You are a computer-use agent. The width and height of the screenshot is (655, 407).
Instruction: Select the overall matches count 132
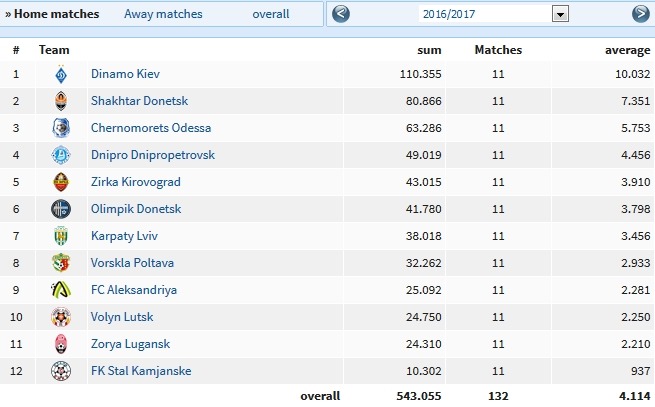pyautogui.click(x=498, y=396)
